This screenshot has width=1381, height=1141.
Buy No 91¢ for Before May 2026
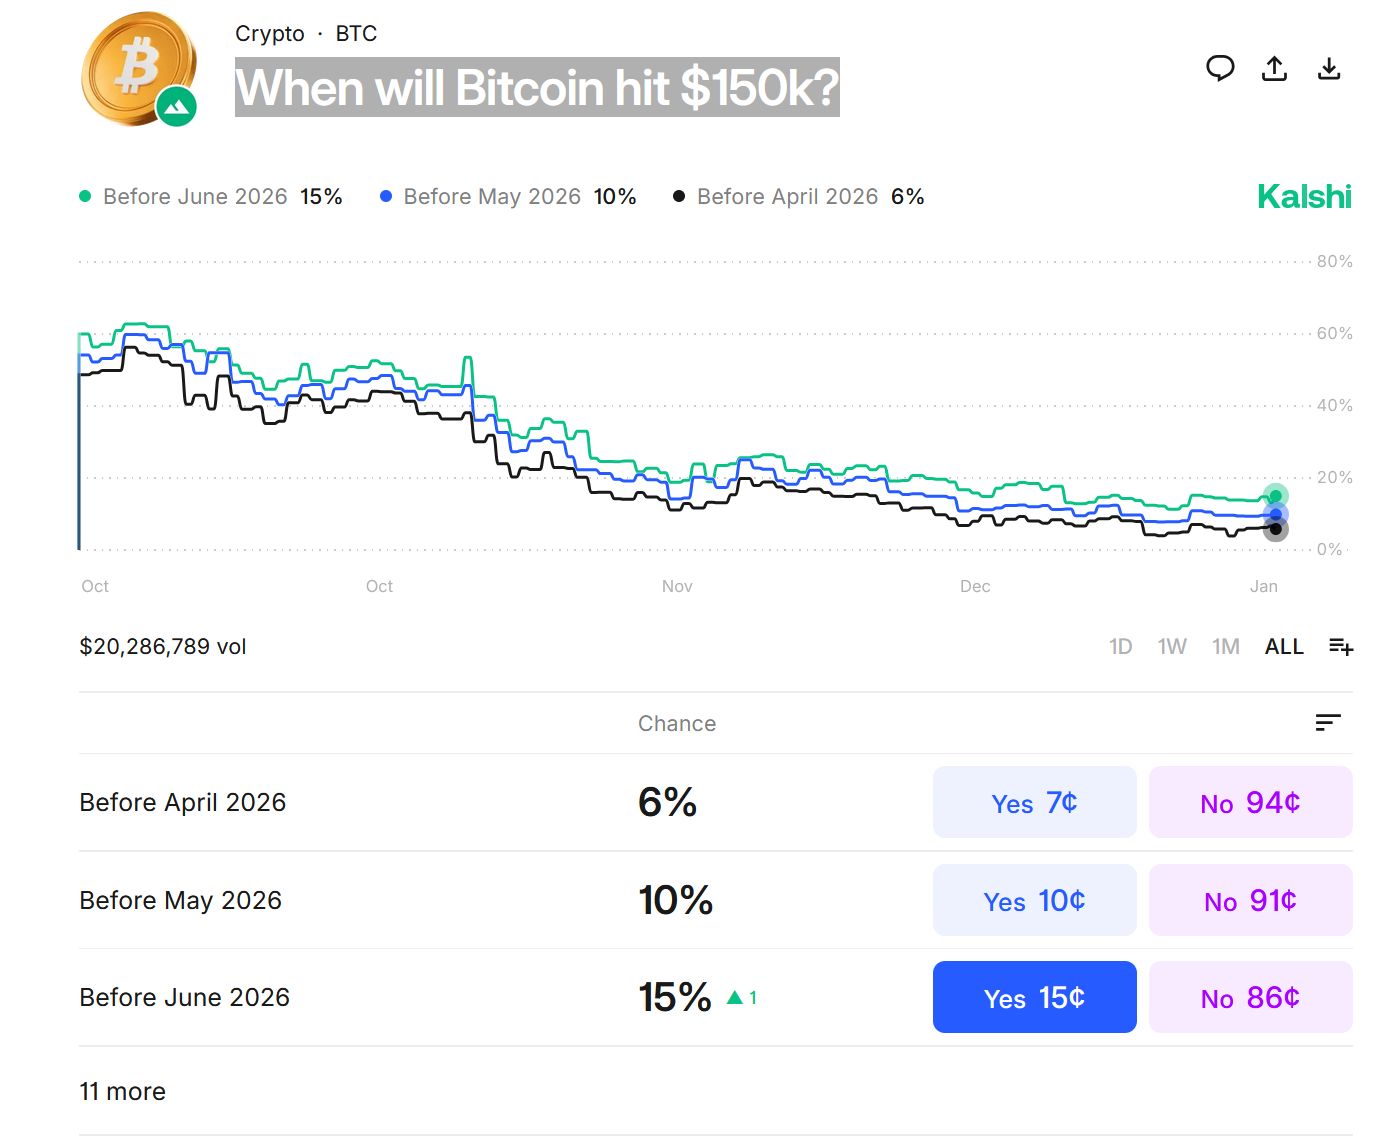pos(1250,900)
